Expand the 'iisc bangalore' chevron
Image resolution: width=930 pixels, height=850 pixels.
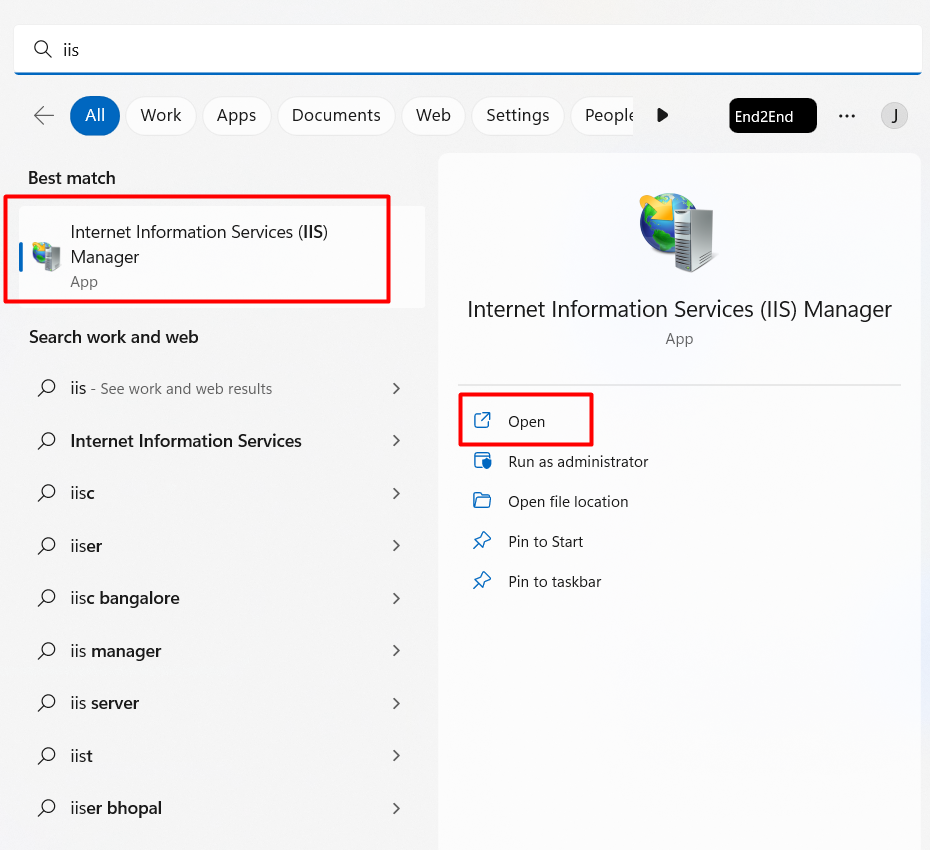(396, 598)
